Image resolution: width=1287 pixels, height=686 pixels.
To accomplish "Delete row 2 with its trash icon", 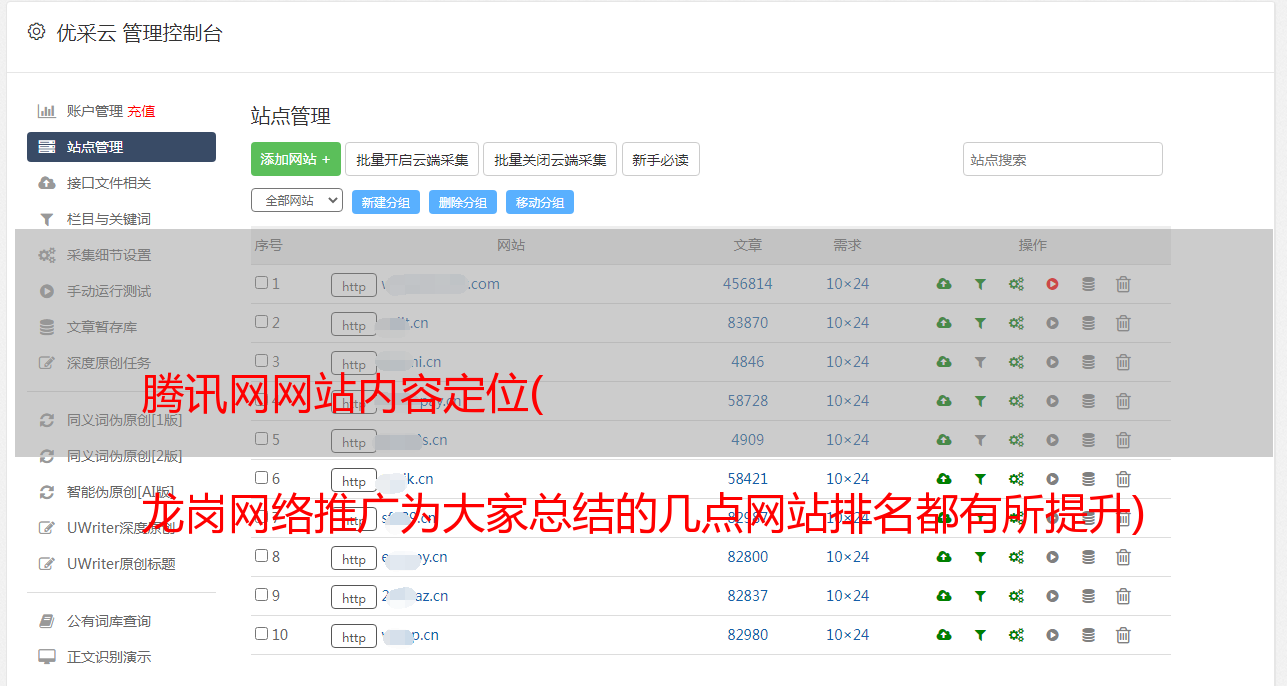I will coord(1123,323).
